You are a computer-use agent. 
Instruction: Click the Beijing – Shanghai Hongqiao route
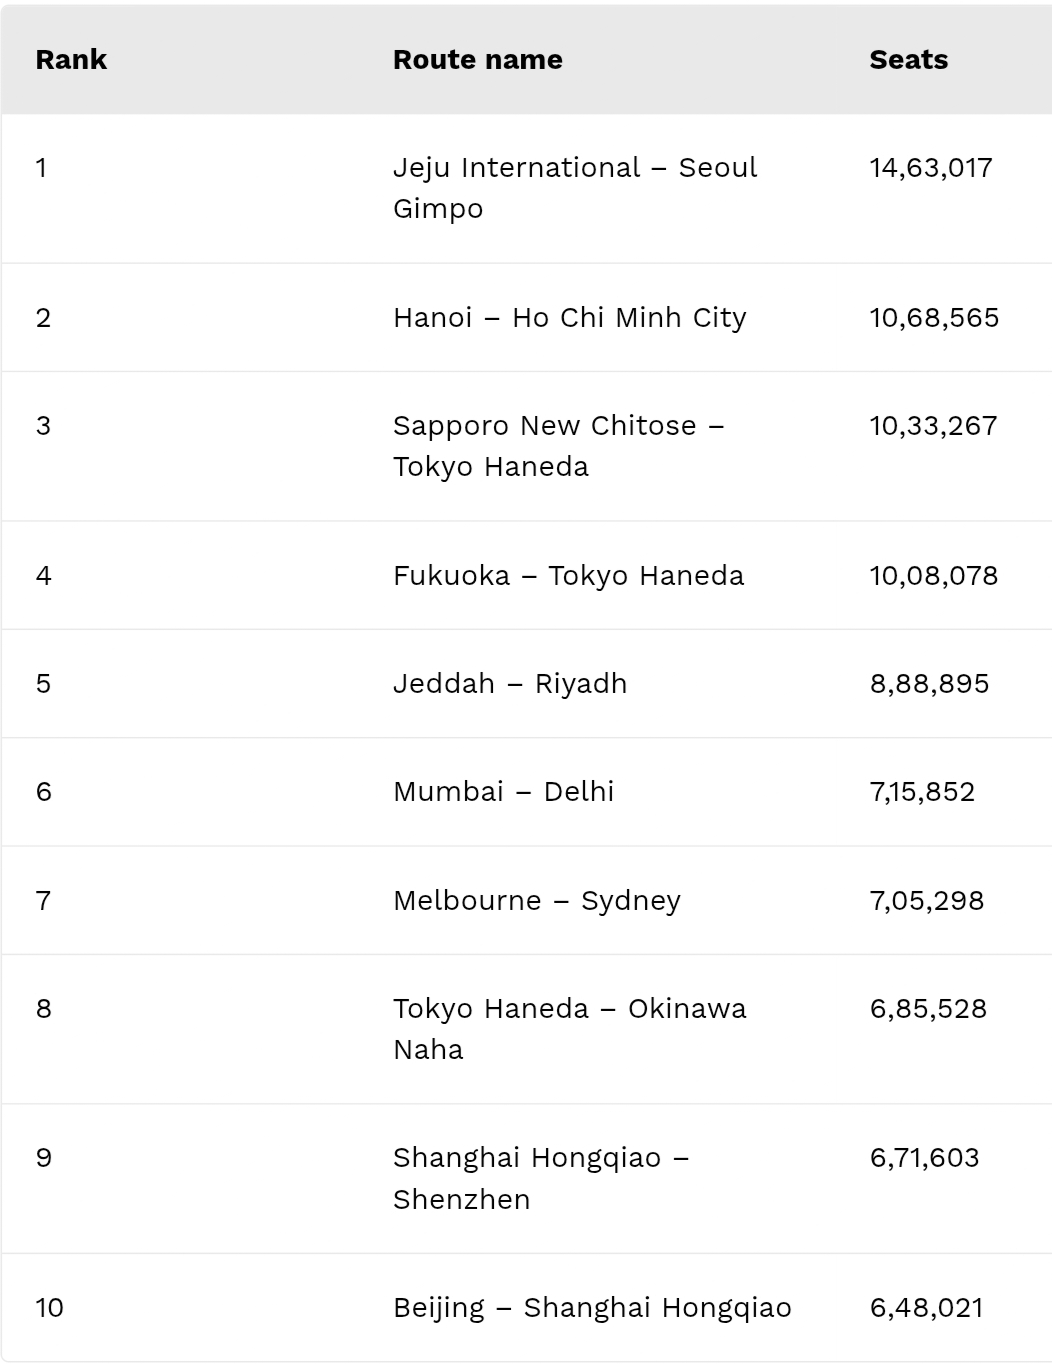[x=592, y=1308]
